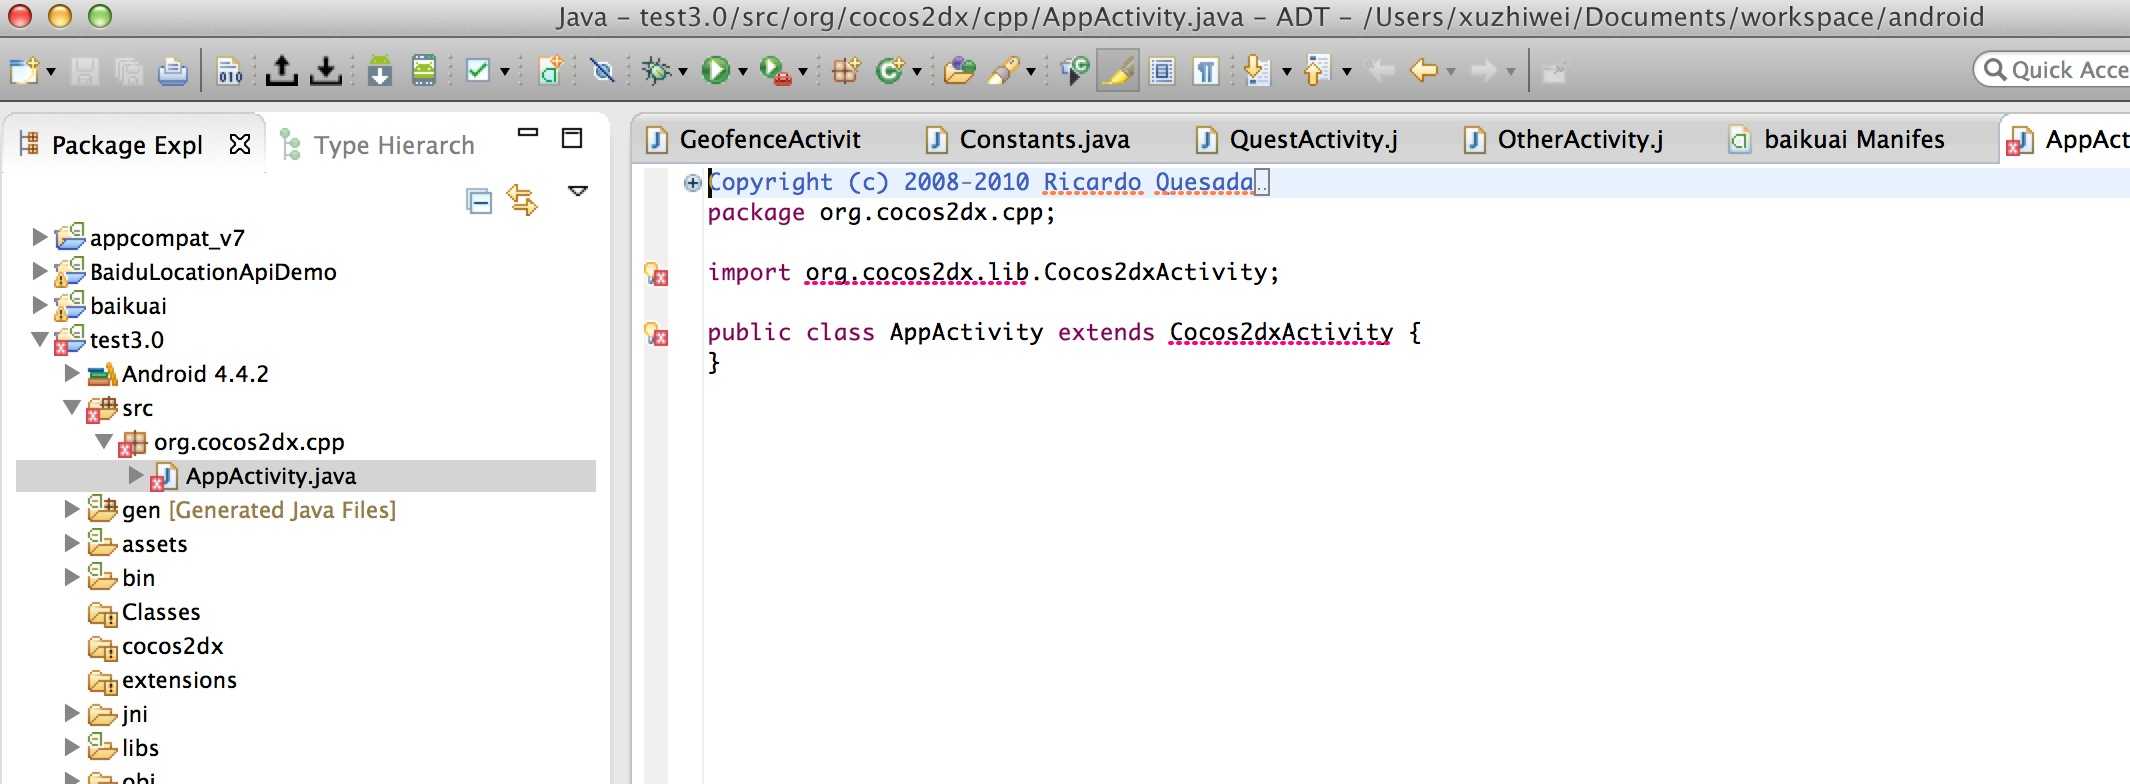
Task: Open the Constants.java editor tab
Action: 1028,139
